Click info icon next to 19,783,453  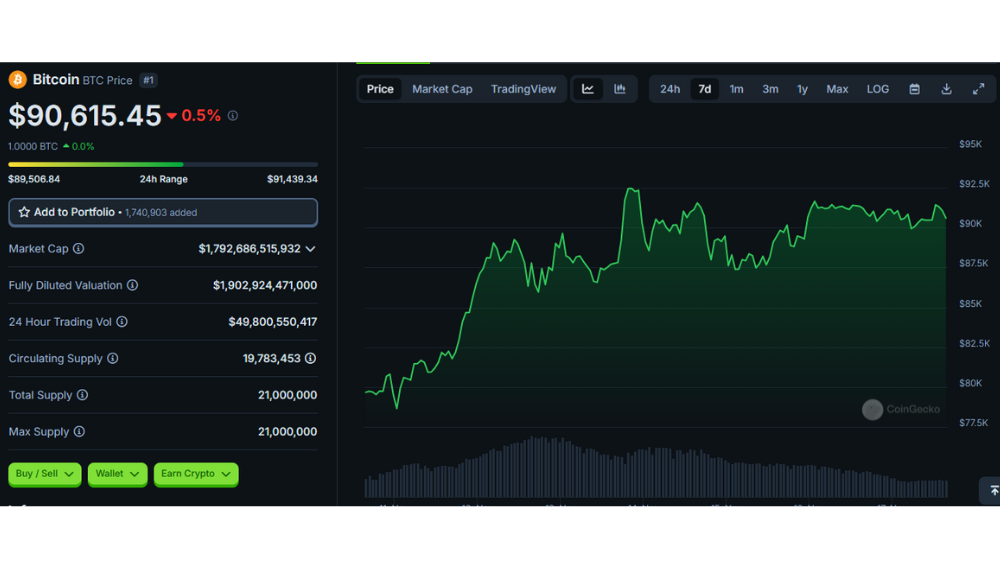pyautogui.click(x=311, y=359)
